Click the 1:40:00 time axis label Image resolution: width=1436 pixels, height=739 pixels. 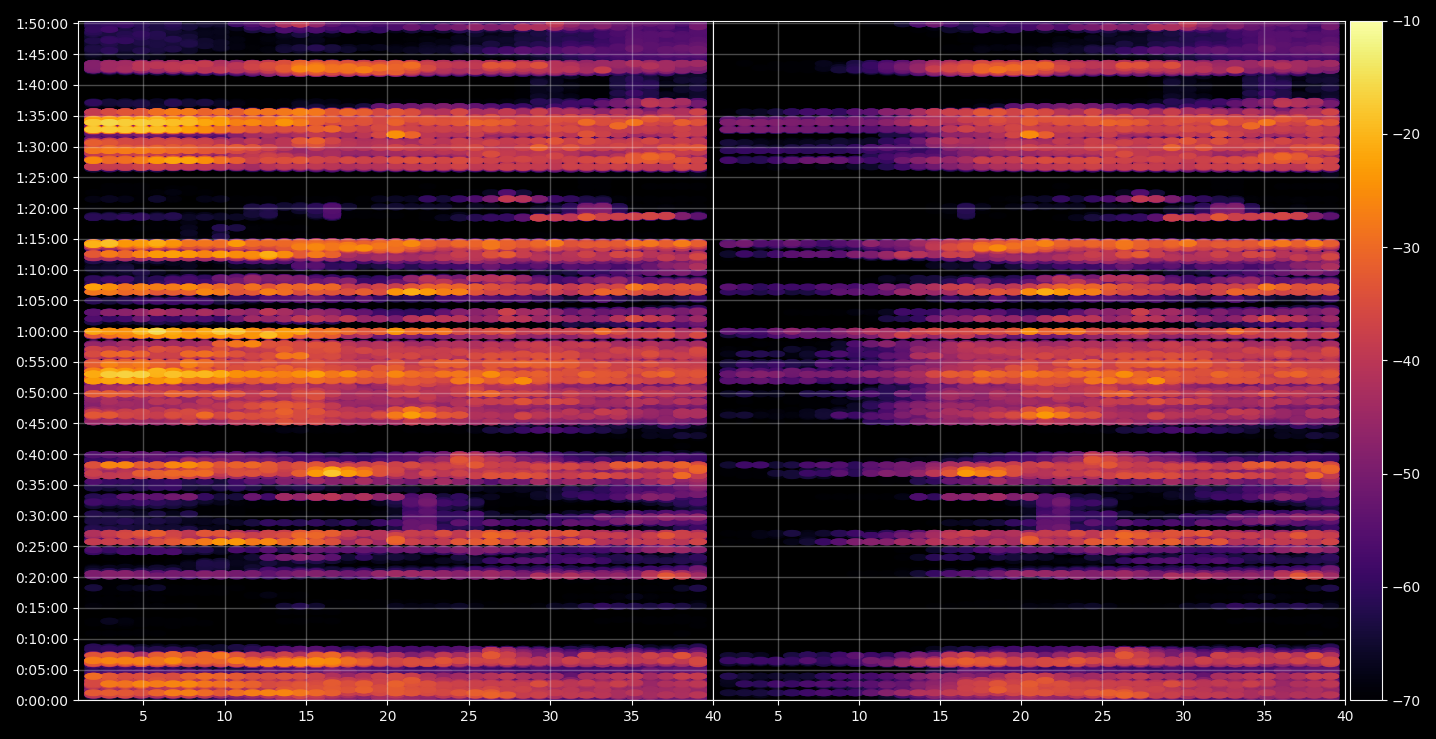coord(42,85)
